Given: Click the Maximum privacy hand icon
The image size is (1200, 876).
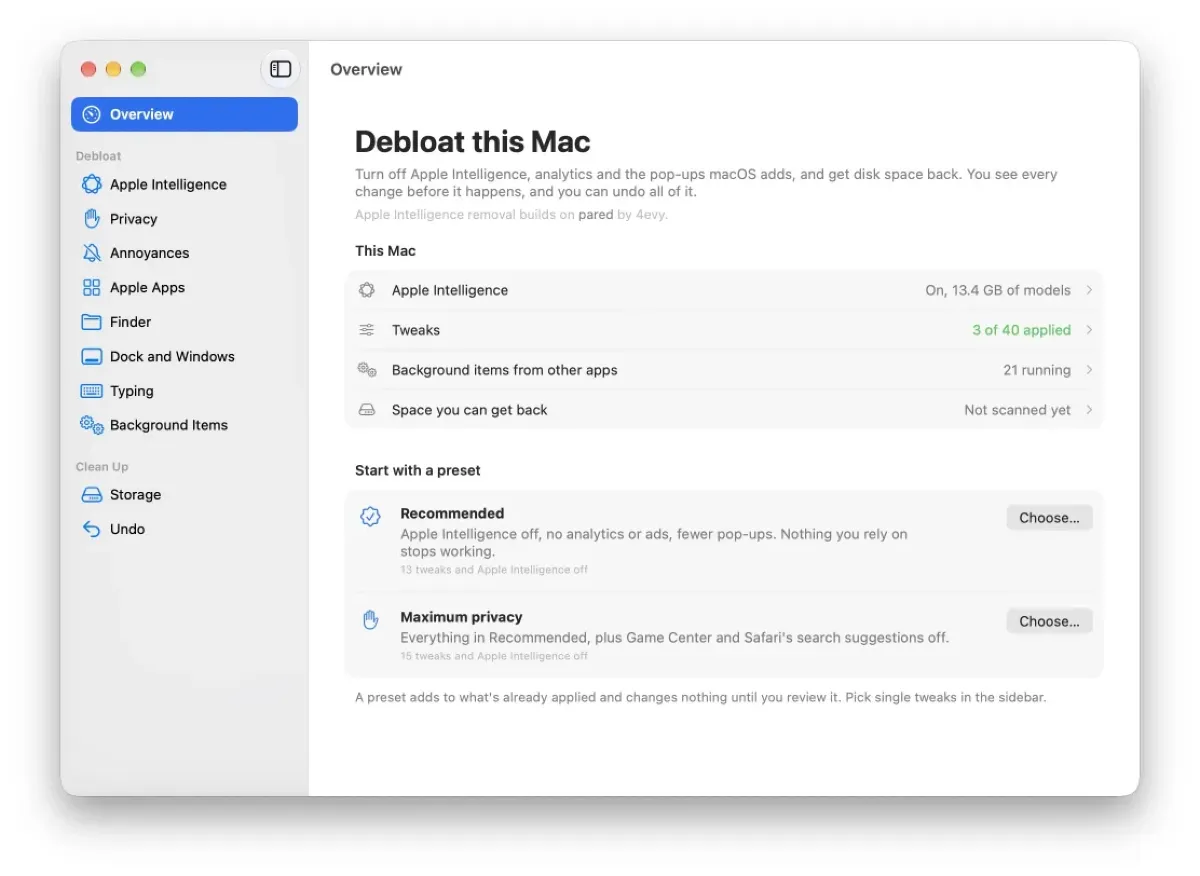Looking at the screenshot, I should (x=370, y=620).
